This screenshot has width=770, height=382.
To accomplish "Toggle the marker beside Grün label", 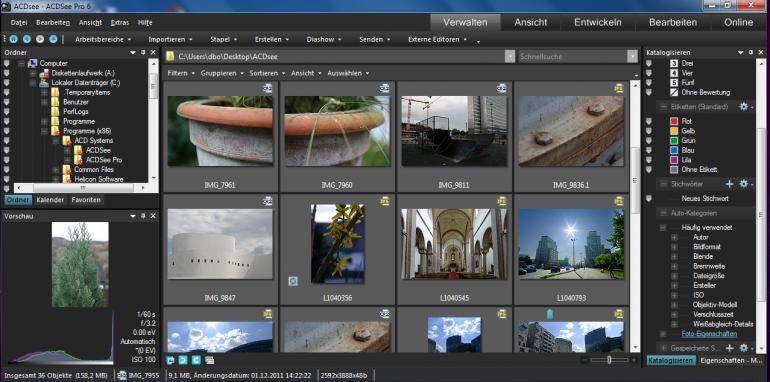I will (x=649, y=140).
